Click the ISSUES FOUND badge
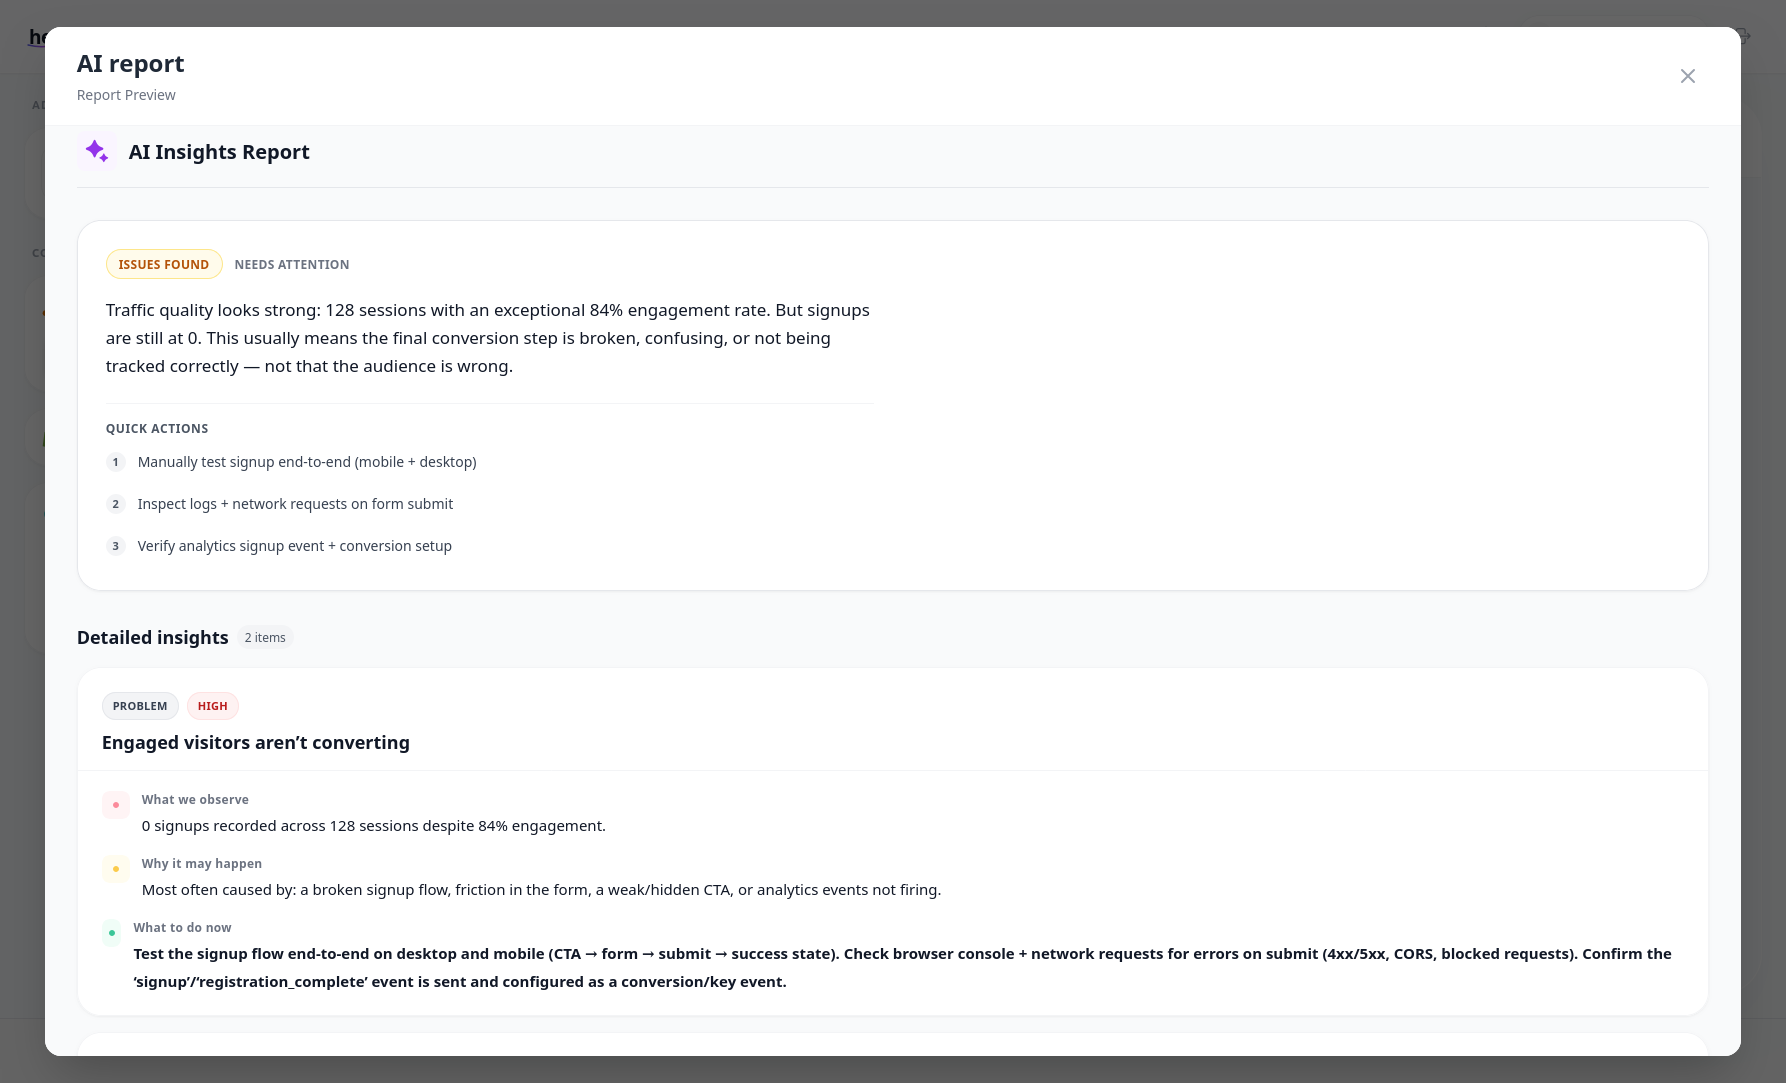Image resolution: width=1786 pixels, height=1083 pixels. pos(164,264)
